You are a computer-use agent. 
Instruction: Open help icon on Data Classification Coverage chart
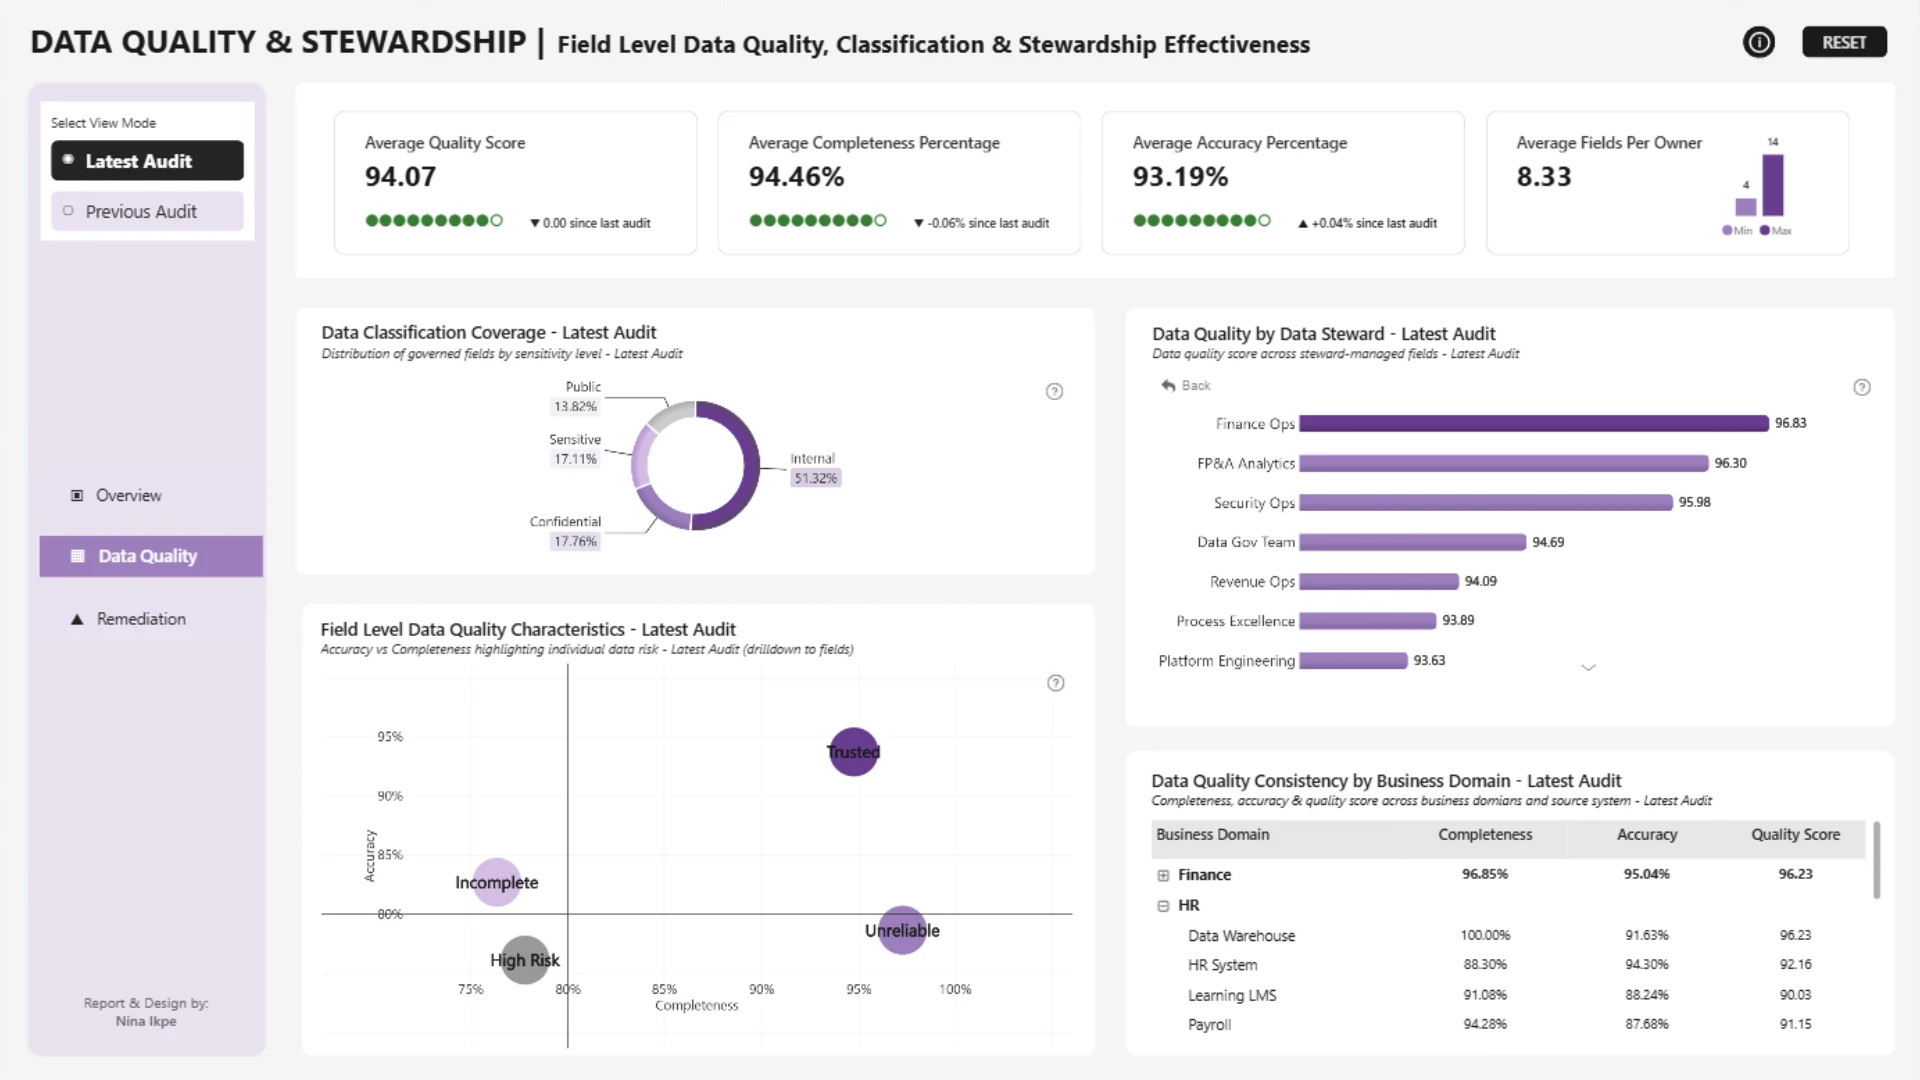pyautogui.click(x=1054, y=391)
